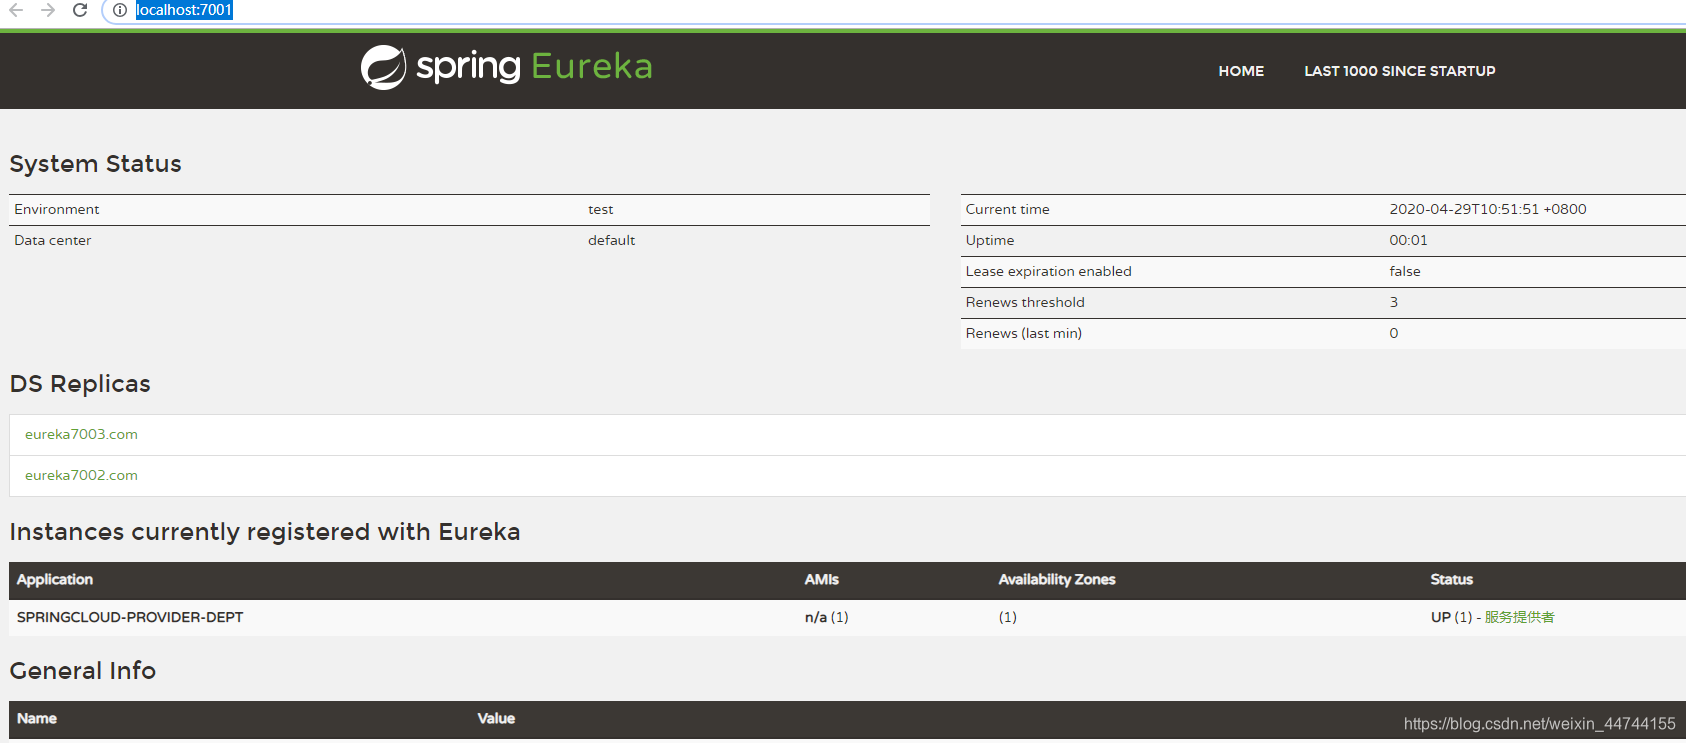Click the SPRINGCLOUD-PROVIDER-DEPT application cell
The image size is (1686, 743).
point(130,617)
